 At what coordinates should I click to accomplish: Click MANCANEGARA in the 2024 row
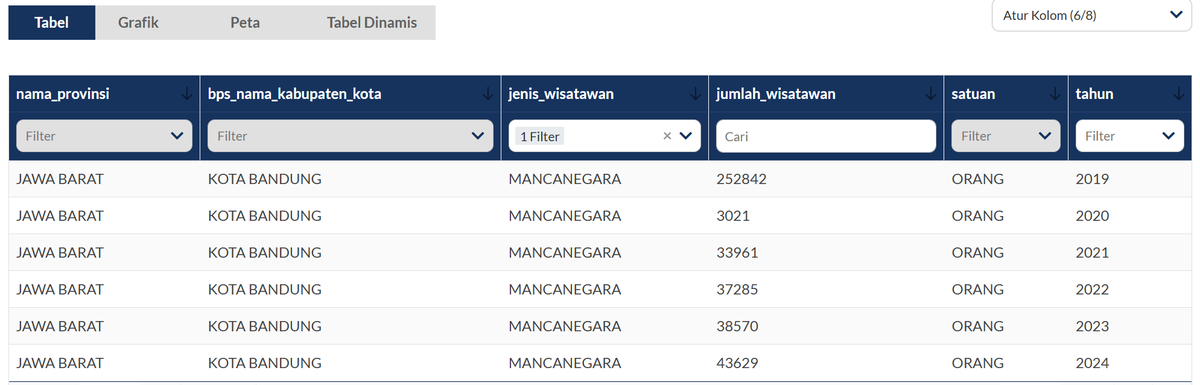click(565, 363)
